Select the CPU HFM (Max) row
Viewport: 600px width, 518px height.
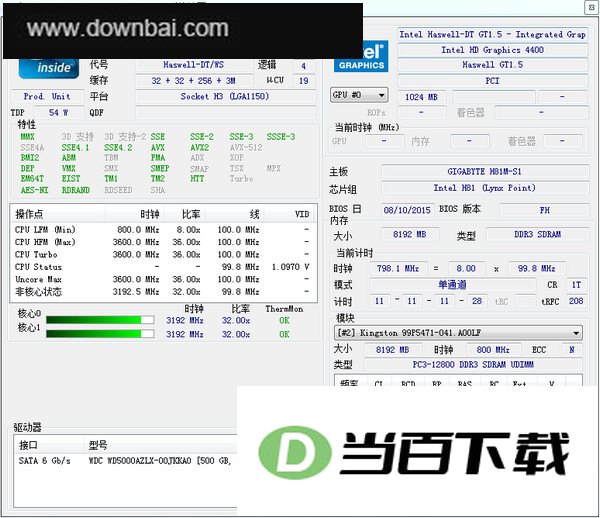tap(162, 242)
